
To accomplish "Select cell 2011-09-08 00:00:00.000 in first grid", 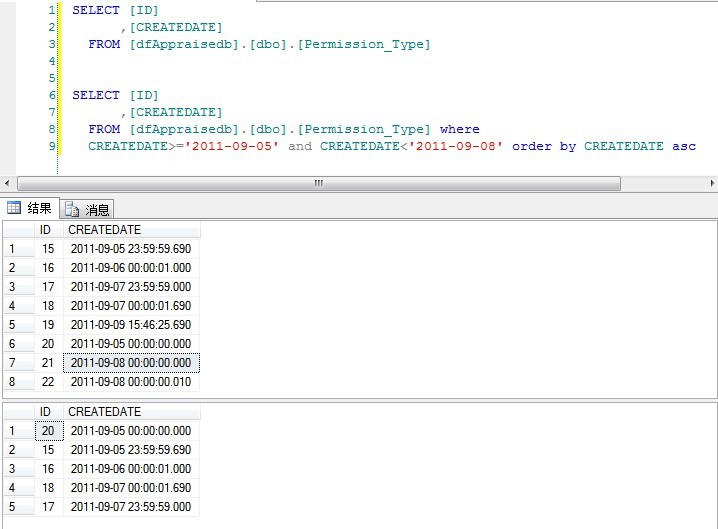I will (x=131, y=363).
